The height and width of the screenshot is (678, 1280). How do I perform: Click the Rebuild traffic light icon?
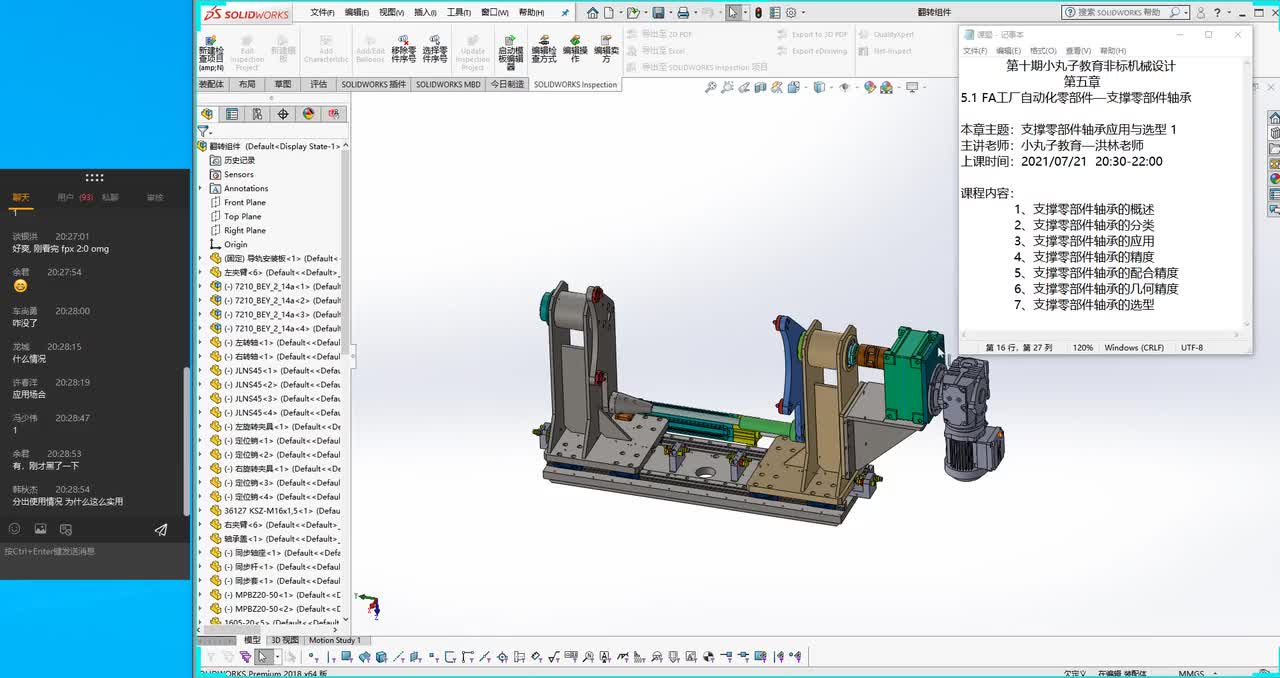(758, 13)
